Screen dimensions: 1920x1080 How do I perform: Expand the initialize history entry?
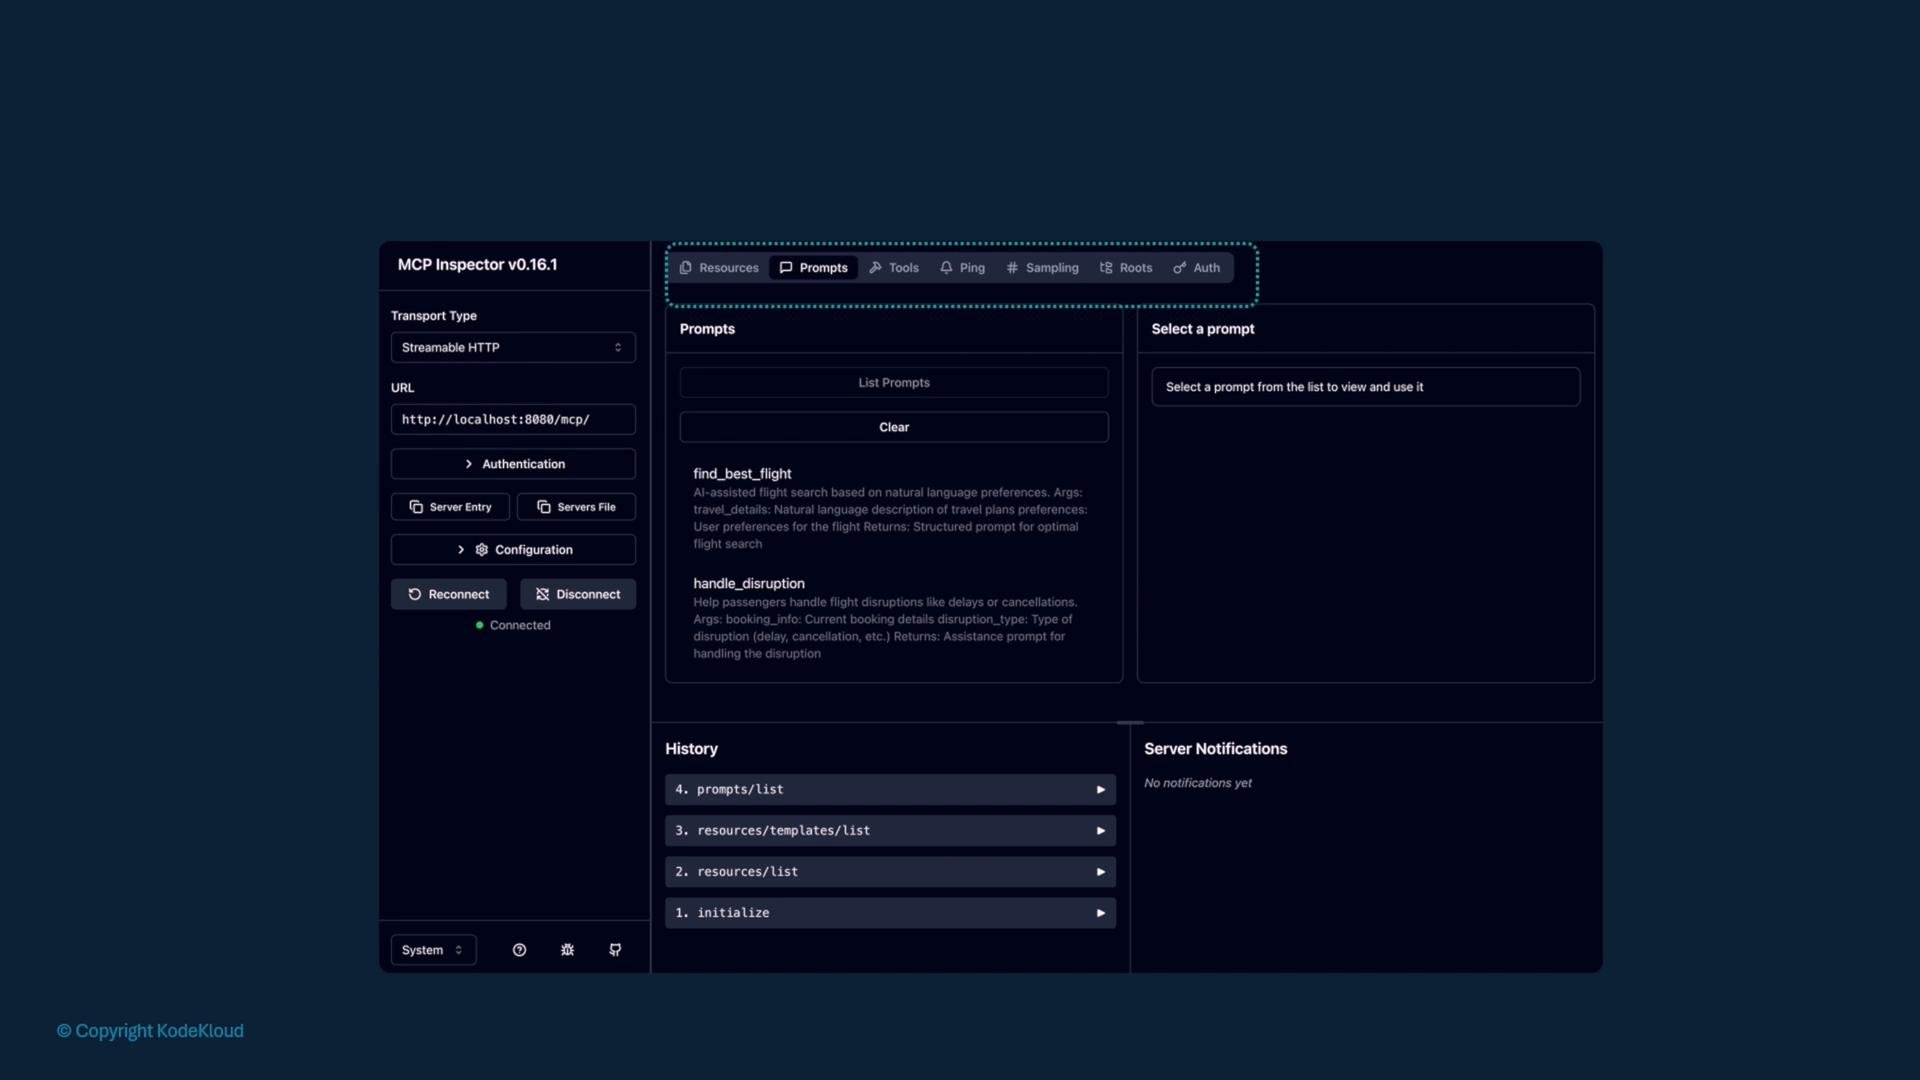point(890,913)
